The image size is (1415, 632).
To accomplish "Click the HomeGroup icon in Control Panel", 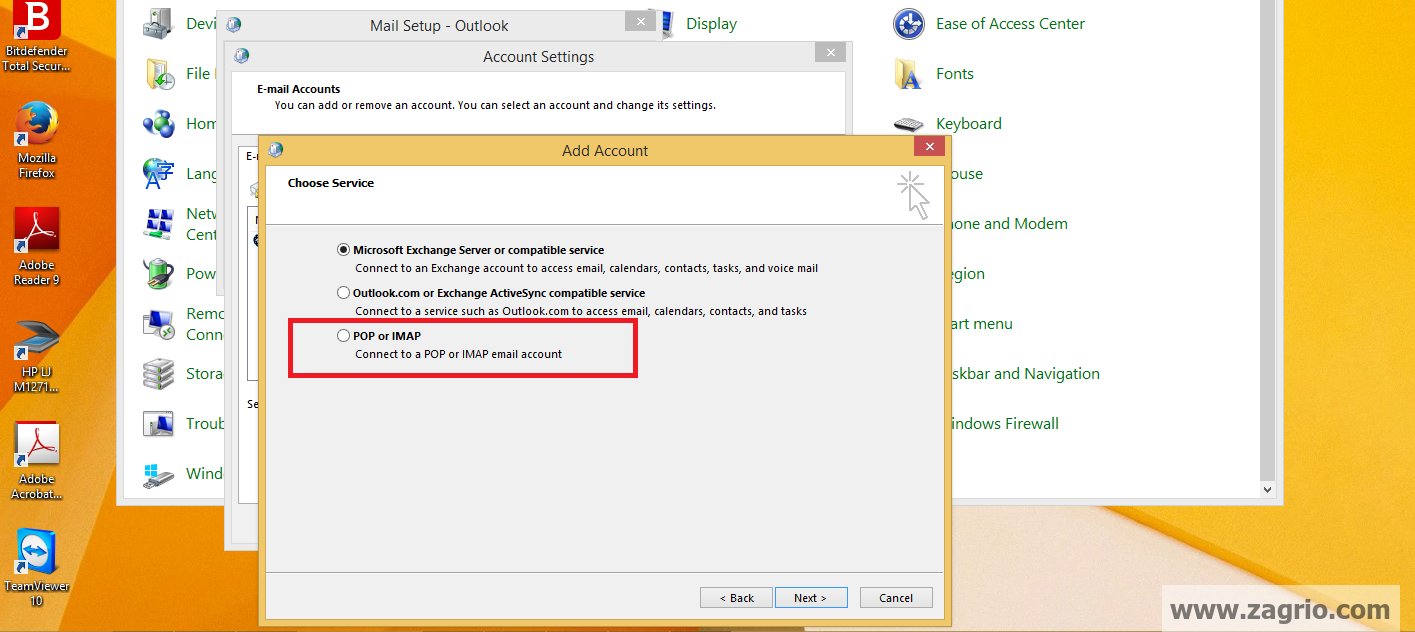I will tap(160, 124).
